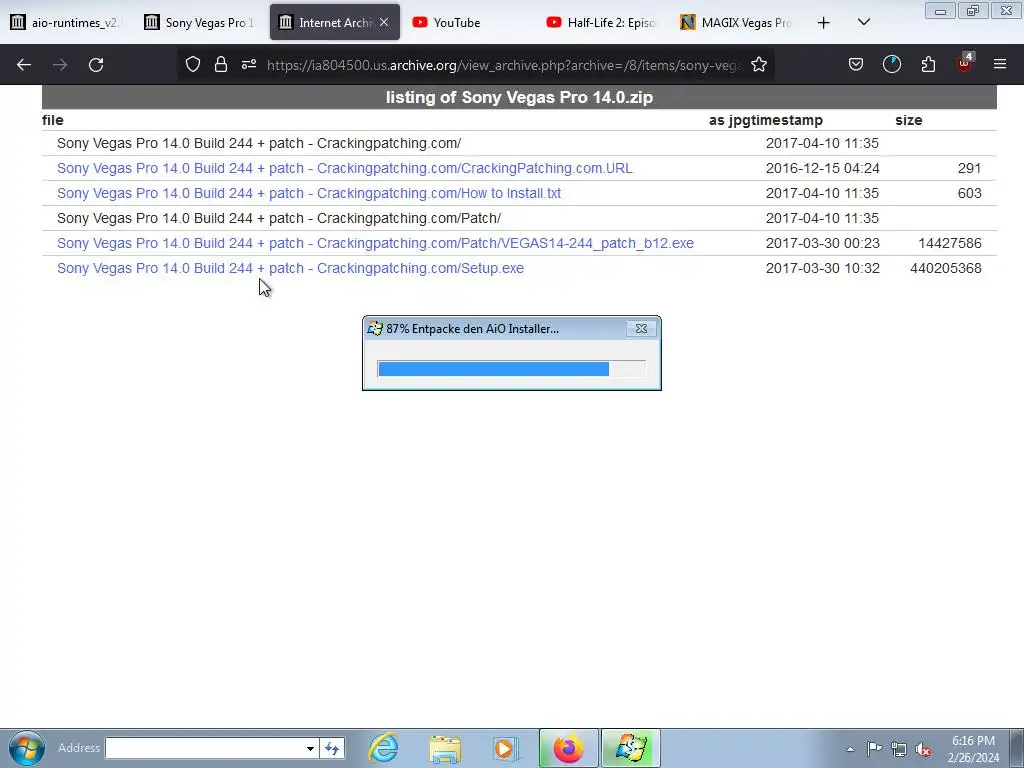The width and height of the screenshot is (1024, 768).
Task: Bookmark this page with the star icon
Action: (x=759, y=64)
